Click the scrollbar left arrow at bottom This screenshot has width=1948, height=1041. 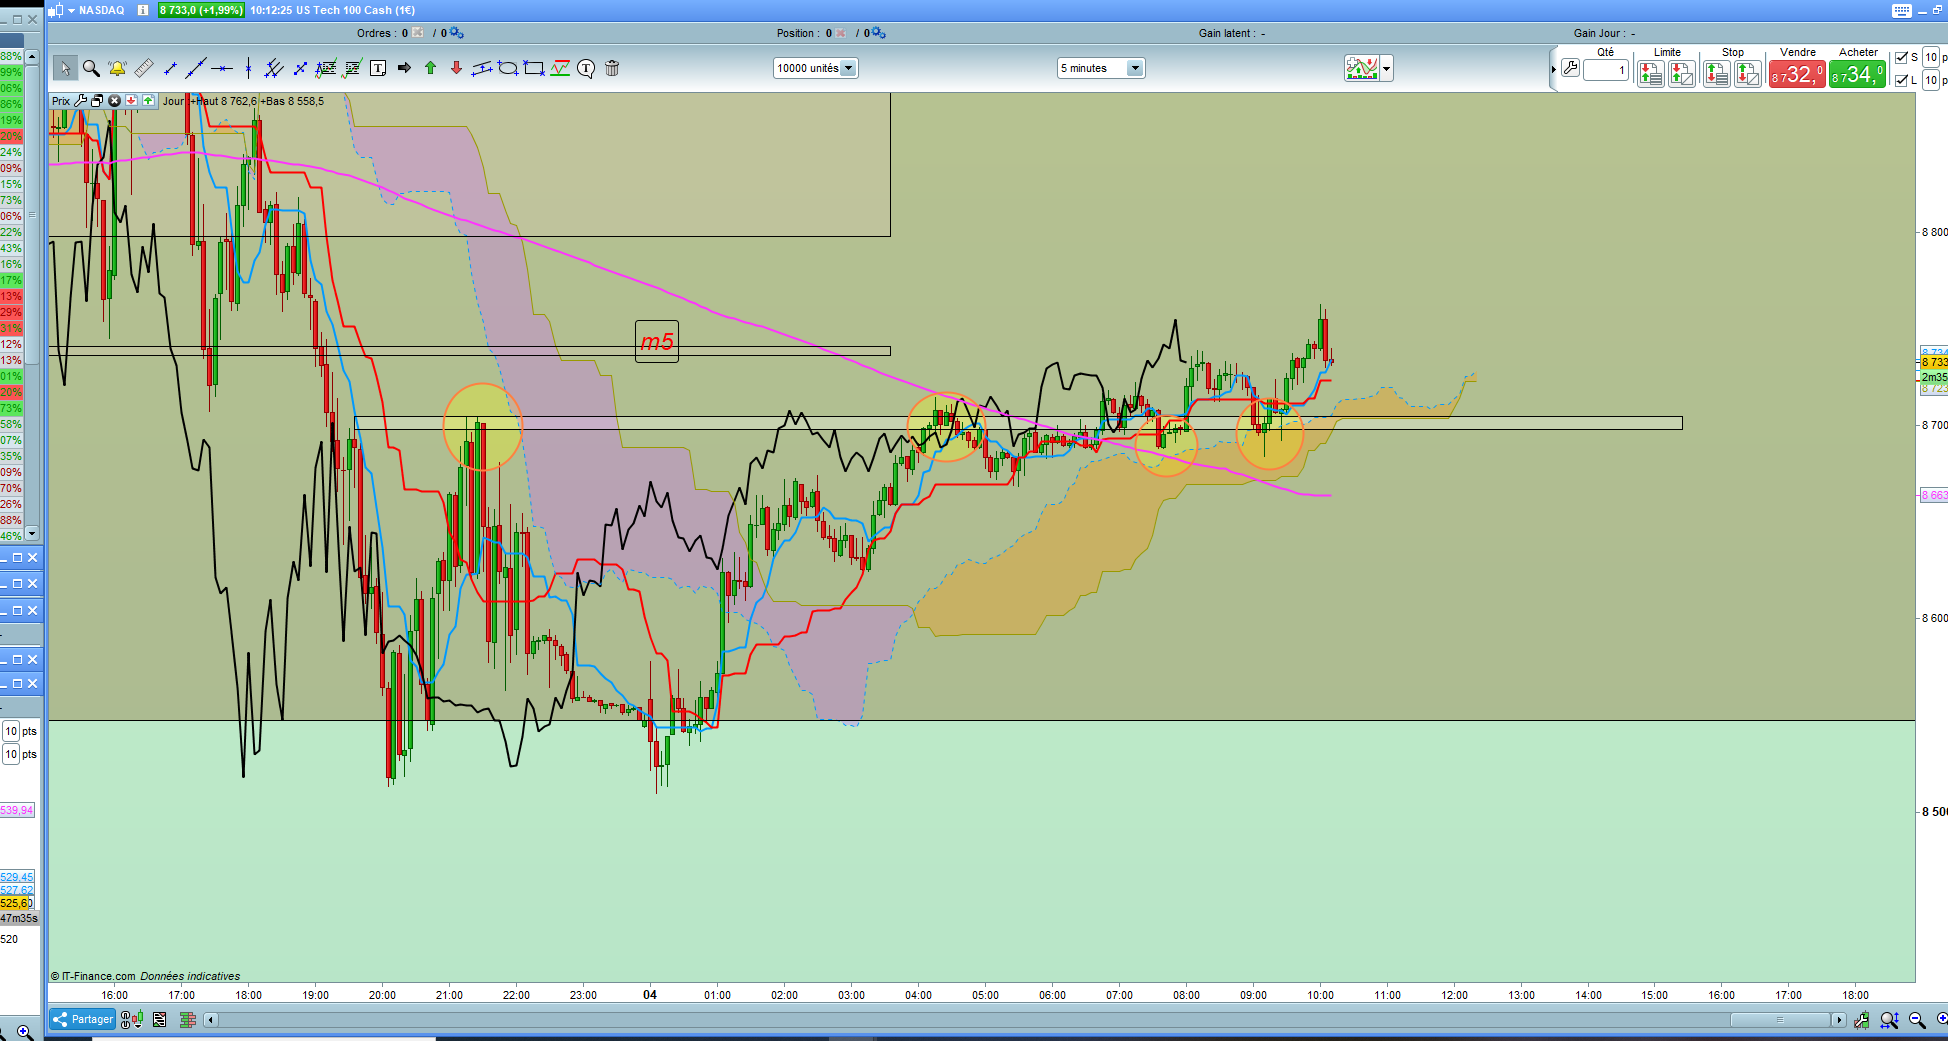pyautogui.click(x=210, y=1020)
